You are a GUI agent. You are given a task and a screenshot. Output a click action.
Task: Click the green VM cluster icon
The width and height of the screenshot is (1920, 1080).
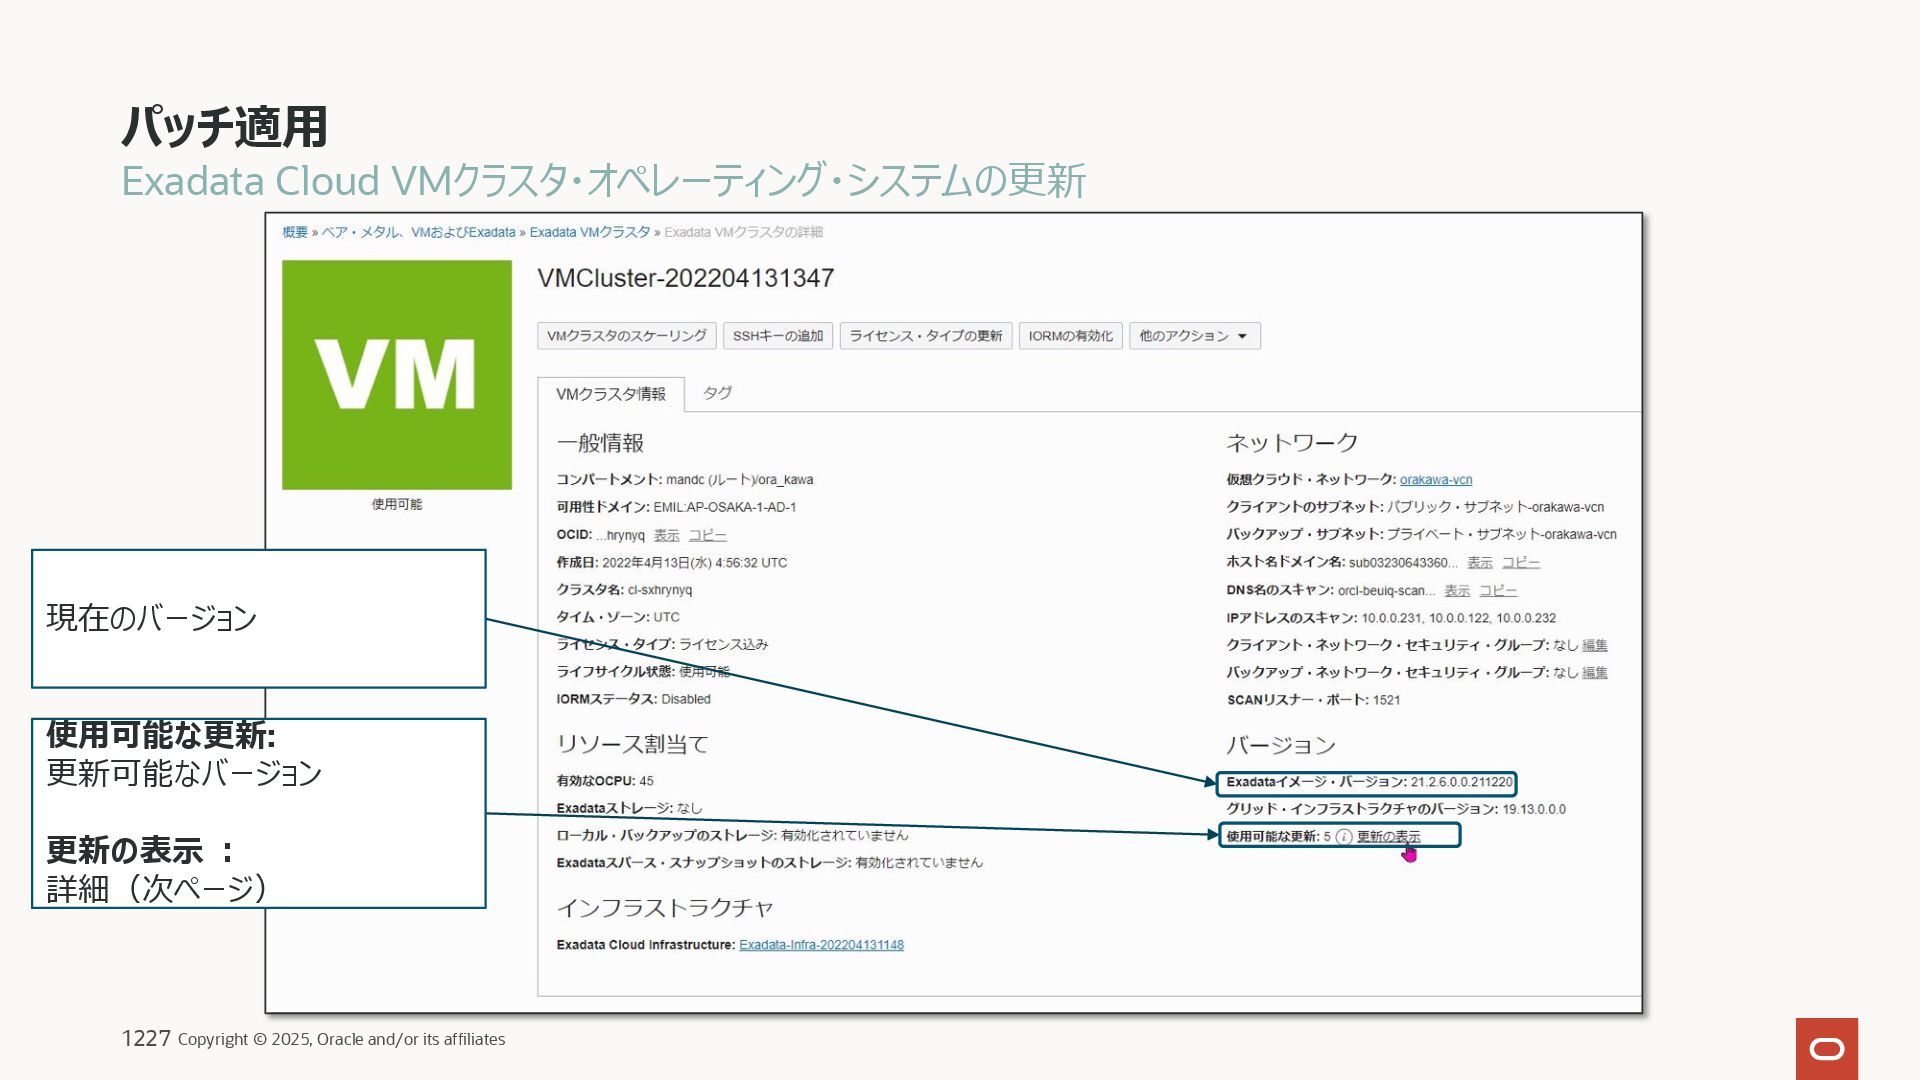click(396, 375)
